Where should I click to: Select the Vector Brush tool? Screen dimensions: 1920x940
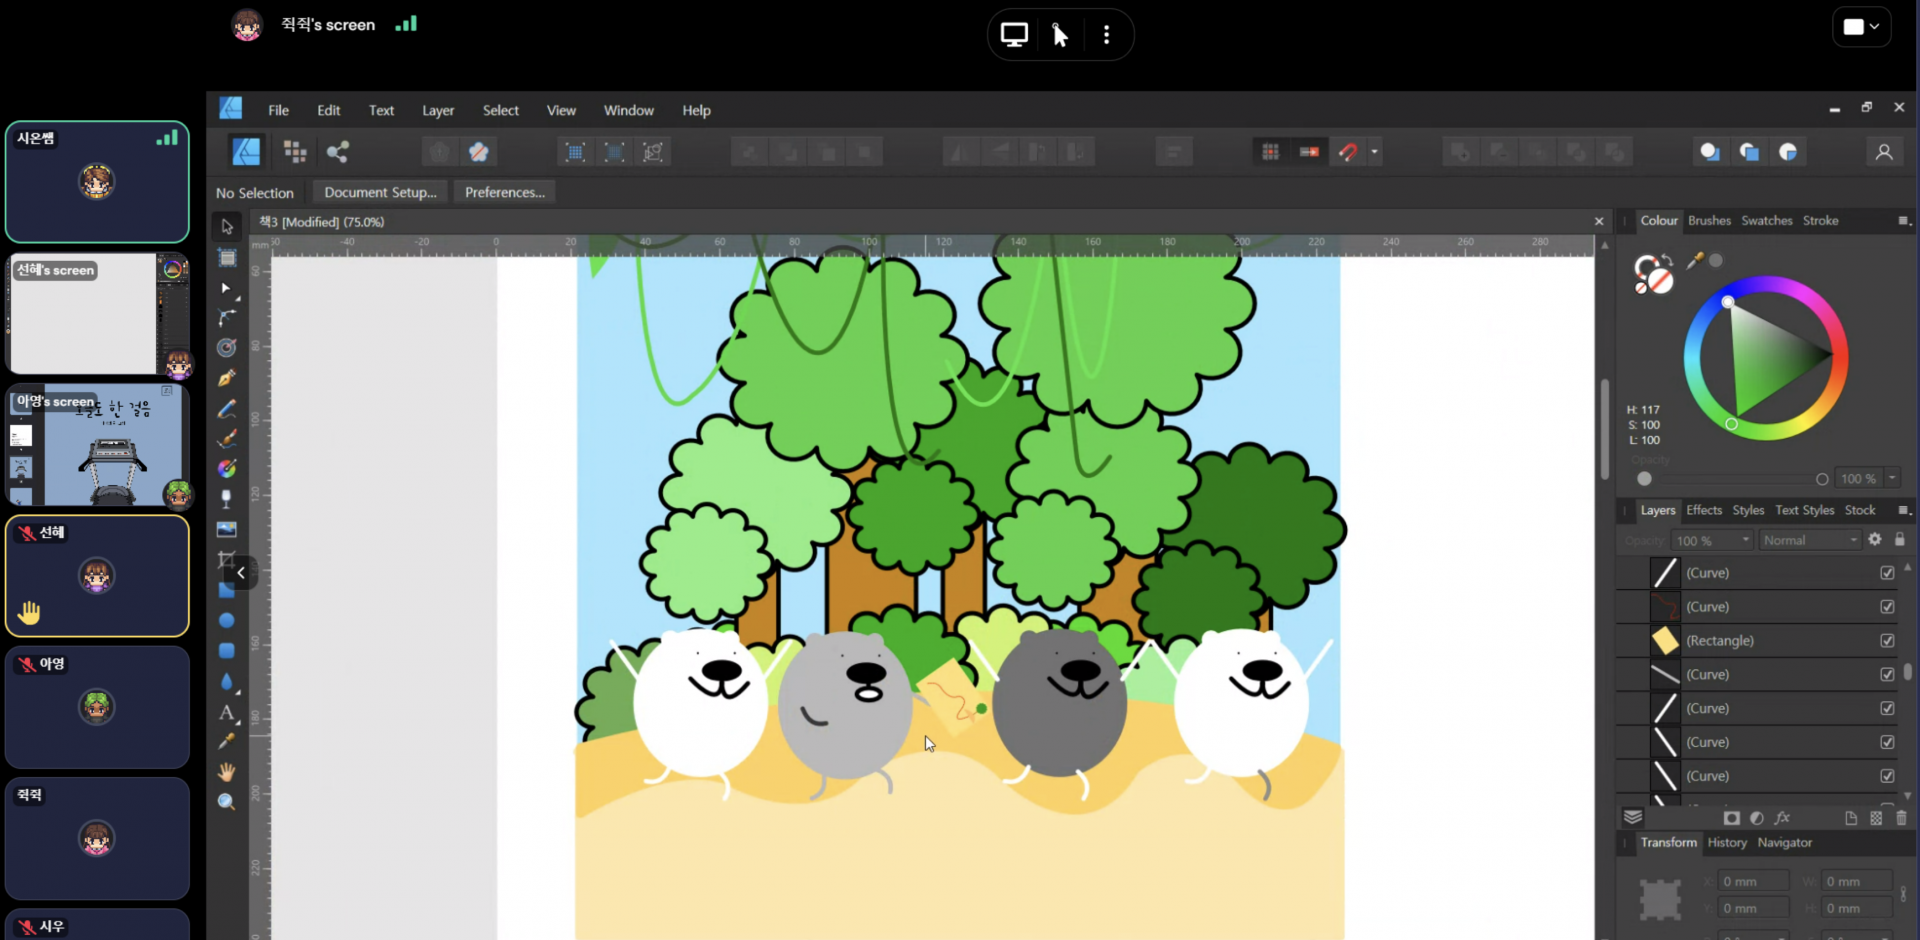click(227, 438)
